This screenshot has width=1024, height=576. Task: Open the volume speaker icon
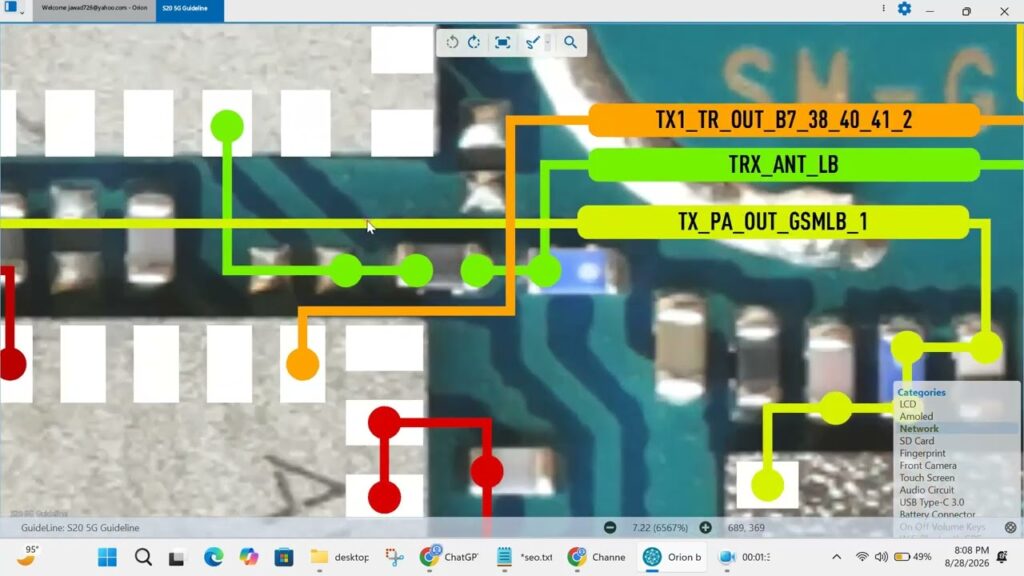(881, 557)
